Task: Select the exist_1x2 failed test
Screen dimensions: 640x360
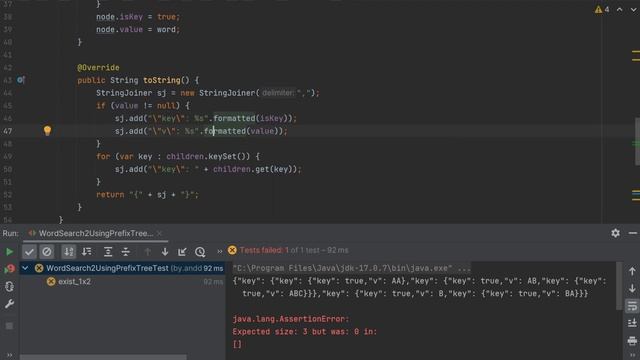Action: pos(74,282)
